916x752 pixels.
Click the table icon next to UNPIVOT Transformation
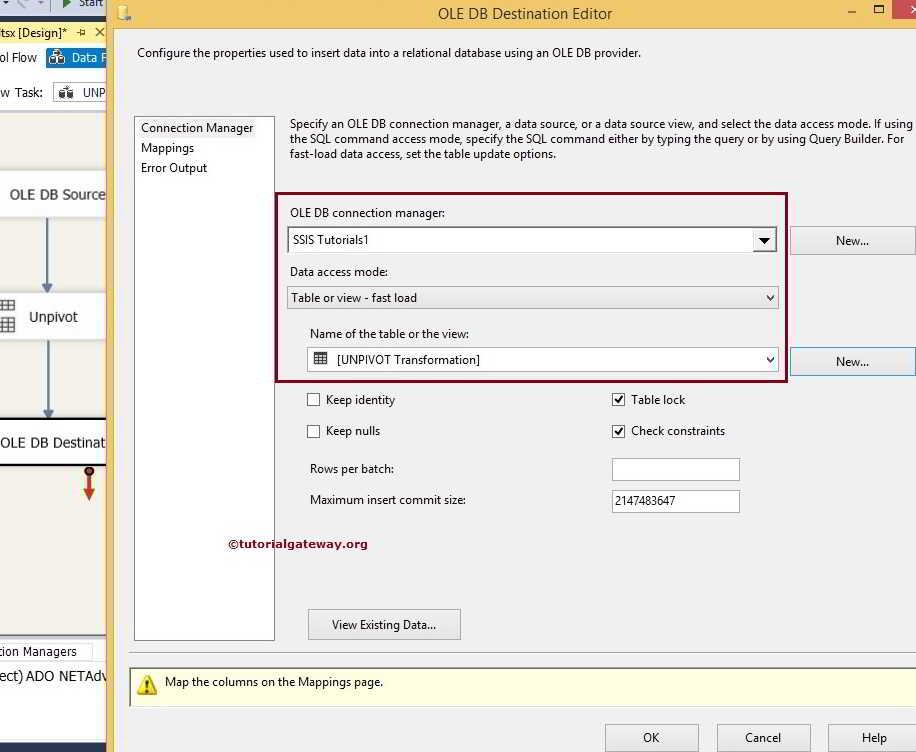(x=321, y=359)
